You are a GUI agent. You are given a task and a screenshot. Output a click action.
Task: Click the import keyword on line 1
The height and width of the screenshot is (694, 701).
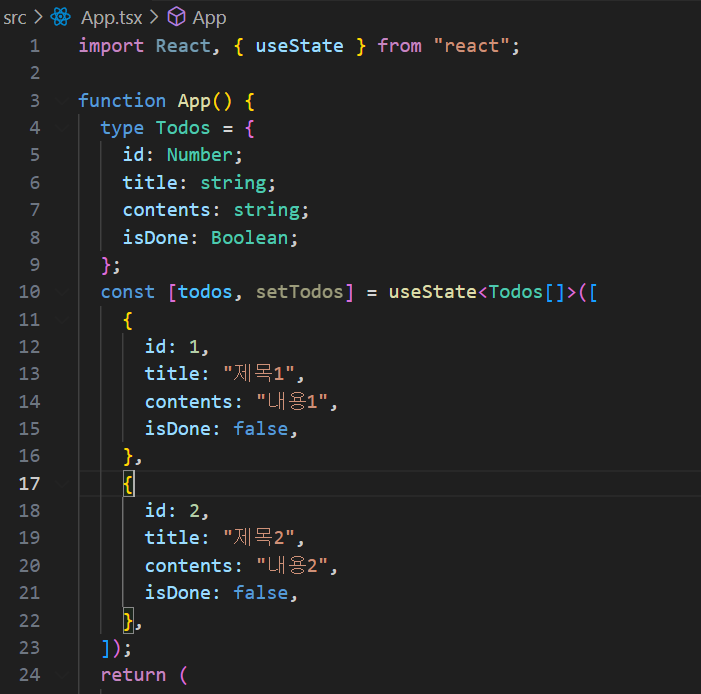click(111, 47)
